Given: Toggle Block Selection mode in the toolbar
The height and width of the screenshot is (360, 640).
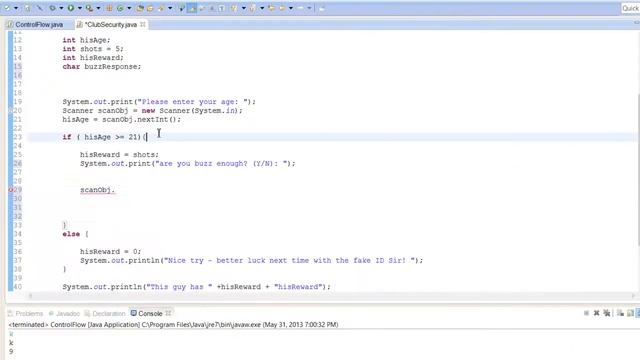Looking at the screenshot, I should pyautogui.click(x=212, y=8).
